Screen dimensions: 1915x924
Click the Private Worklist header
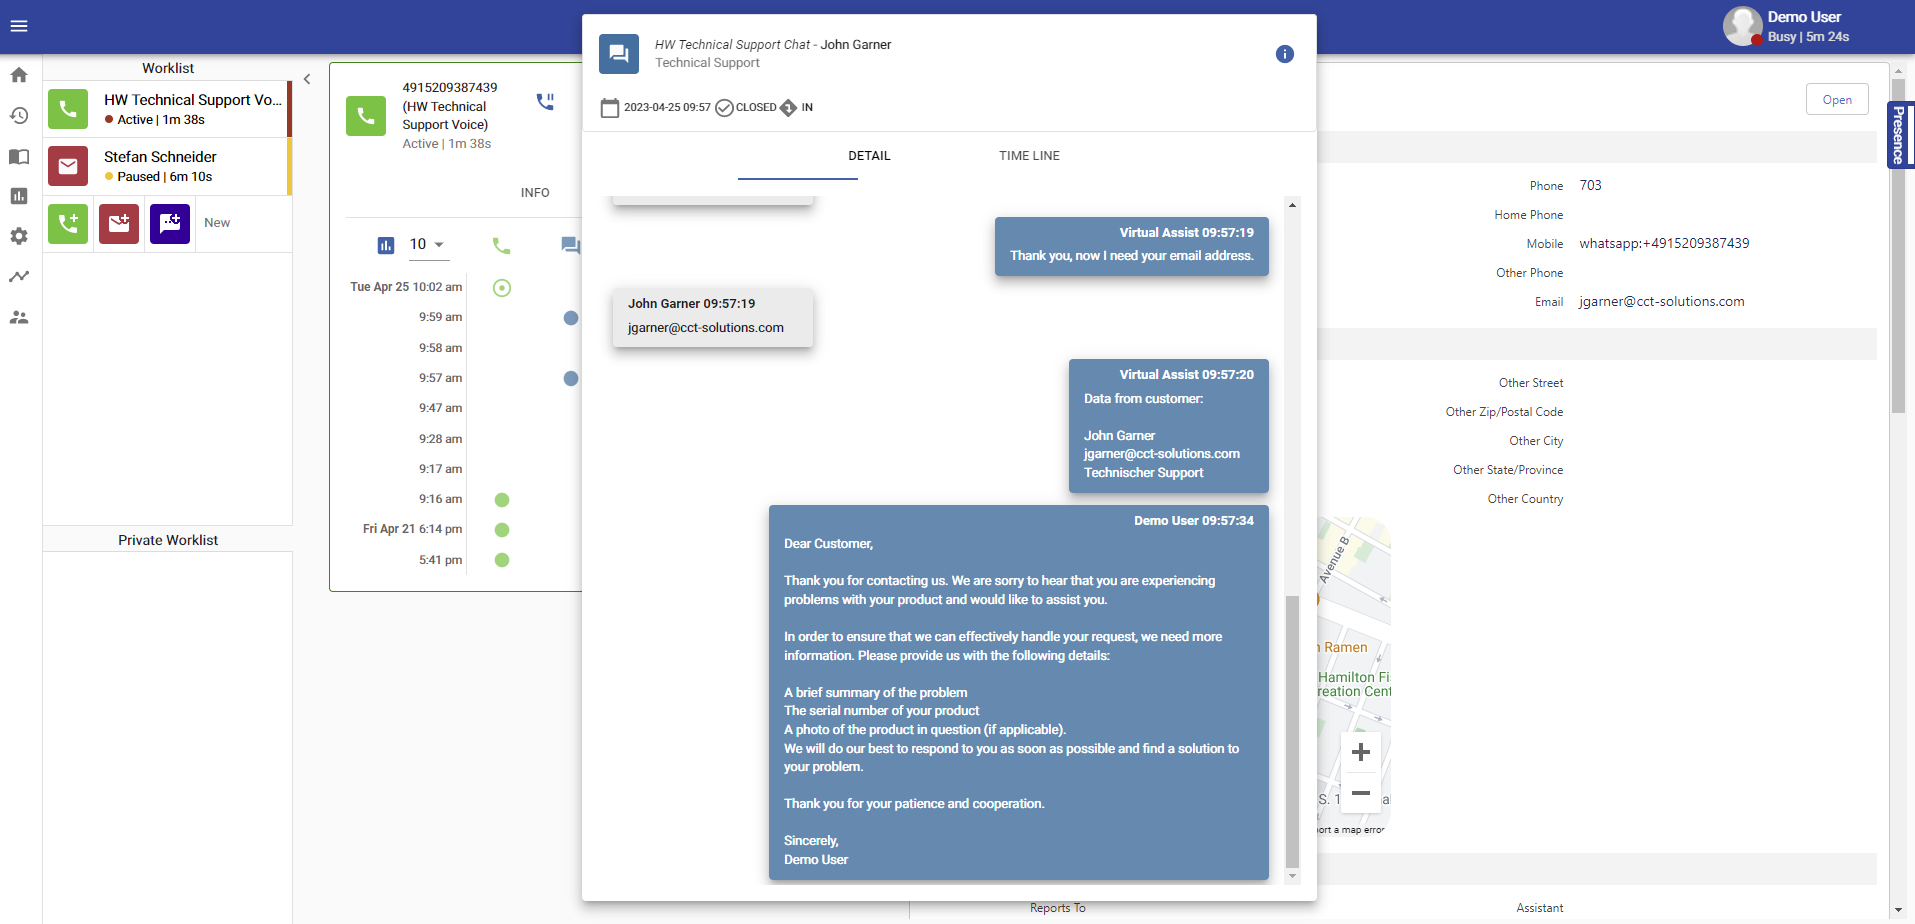click(x=167, y=540)
